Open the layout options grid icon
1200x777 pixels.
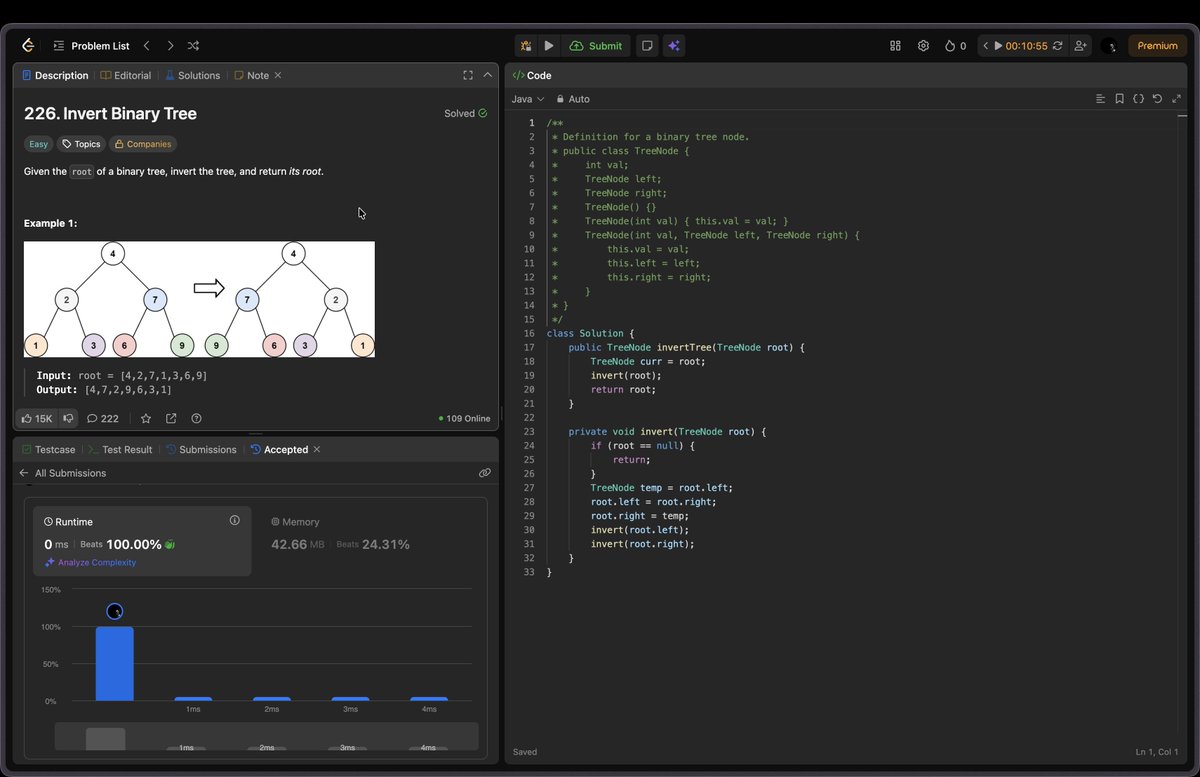(x=895, y=45)
